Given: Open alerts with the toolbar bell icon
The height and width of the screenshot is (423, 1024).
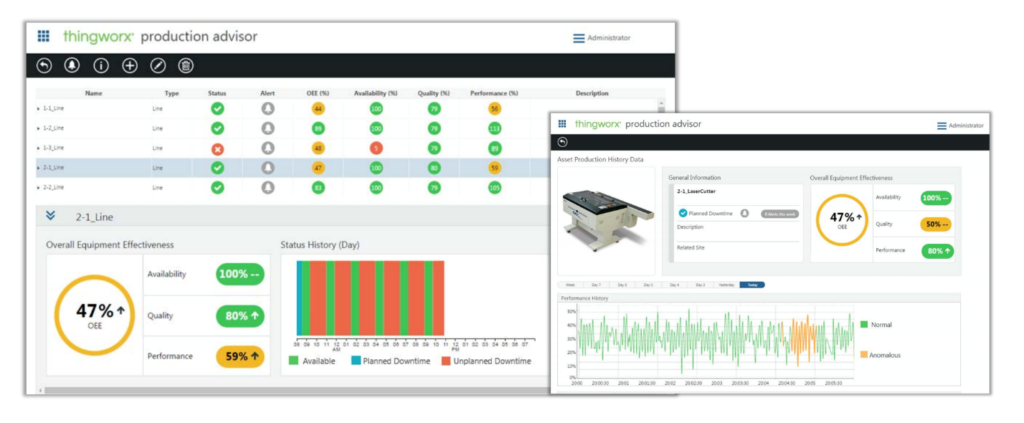Looking at the screenshot, I should point(72,65).
